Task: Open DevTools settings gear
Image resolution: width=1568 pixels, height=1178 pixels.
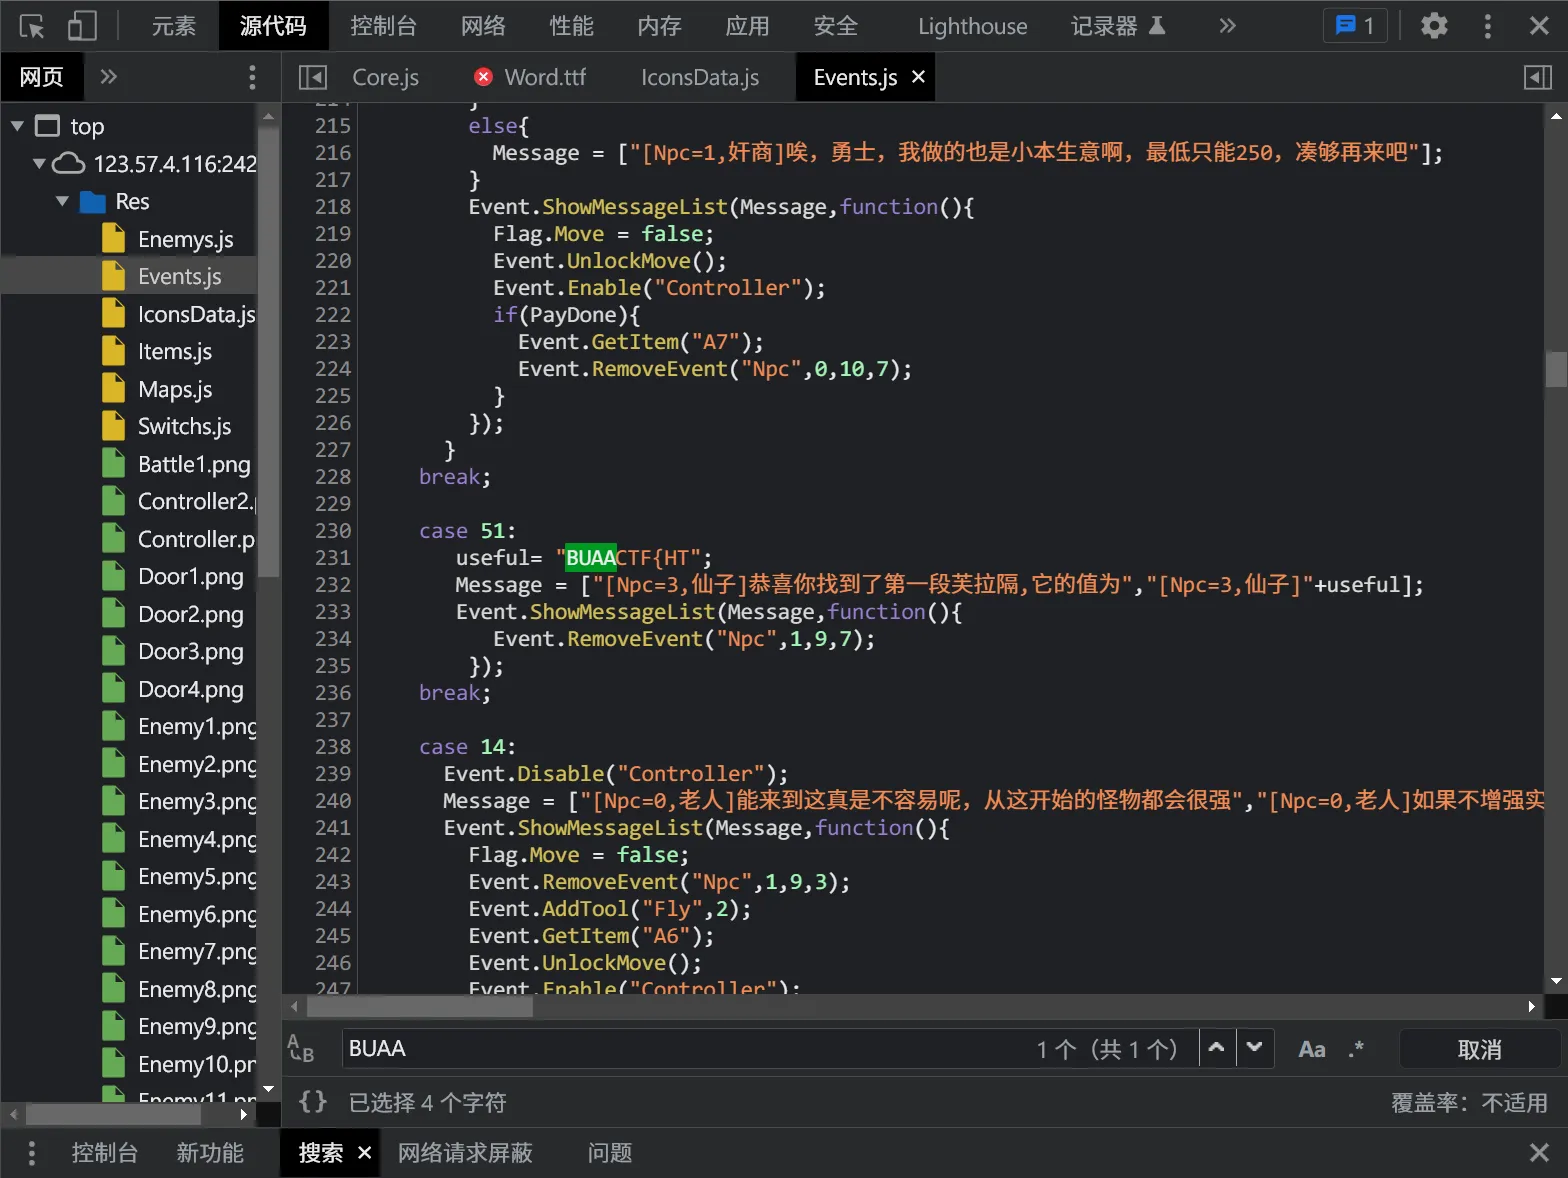Action: tap(1434, 26)
